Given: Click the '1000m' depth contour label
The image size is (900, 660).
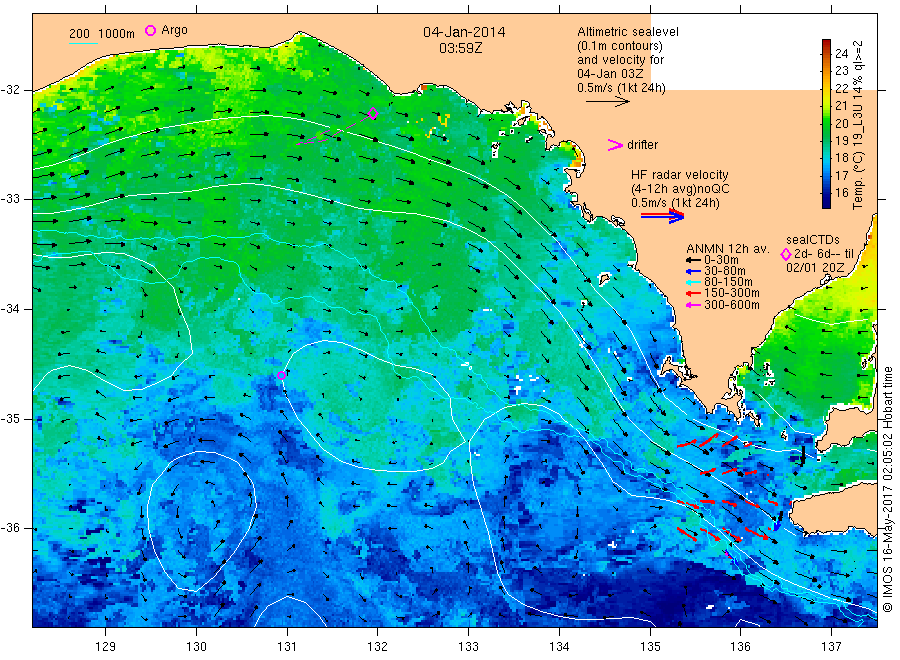Looking at the screenshot, I should [x=117, y=34].
